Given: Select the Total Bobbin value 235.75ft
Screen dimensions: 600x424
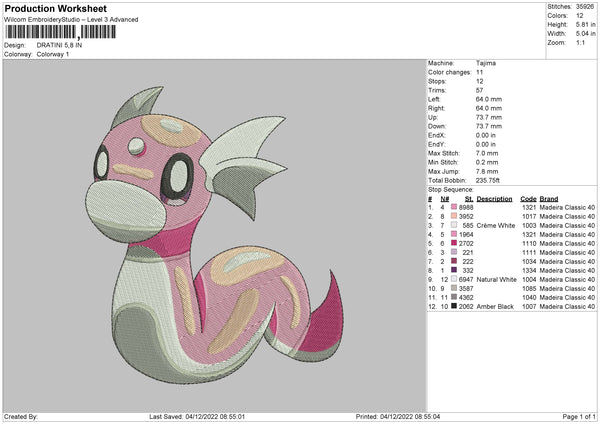Looking at the screenshot, I should click(x=488, y=180).
